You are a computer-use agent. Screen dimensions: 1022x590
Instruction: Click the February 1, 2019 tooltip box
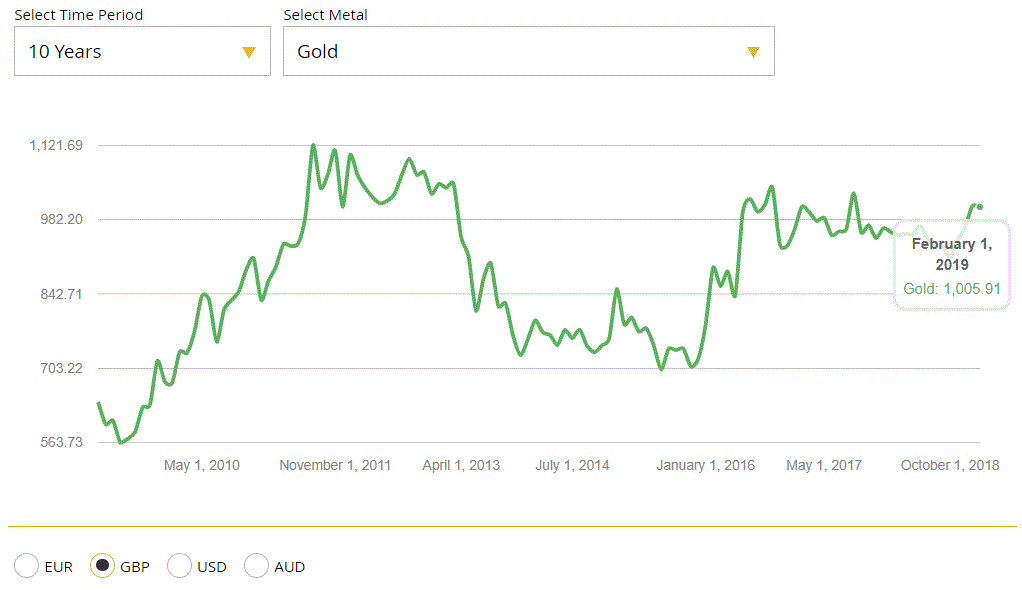951,265
